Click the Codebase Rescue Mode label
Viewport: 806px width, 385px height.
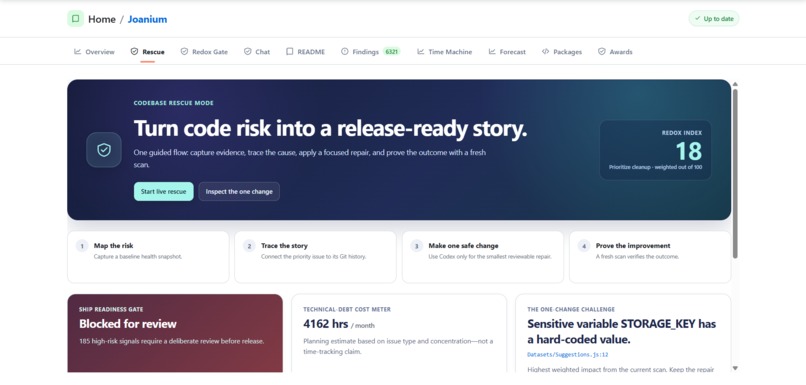pos(174,103)
